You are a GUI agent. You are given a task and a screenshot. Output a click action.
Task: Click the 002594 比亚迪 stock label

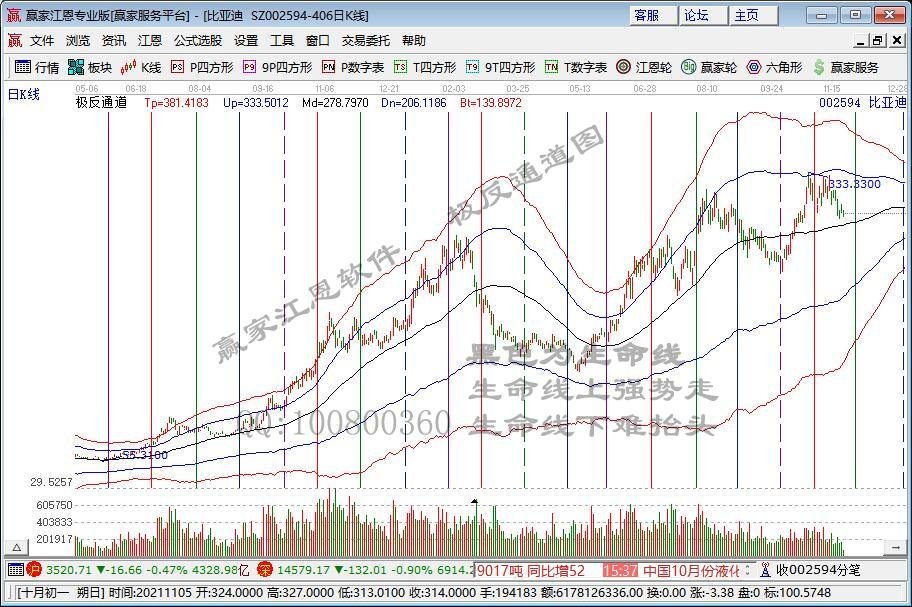click(862, 103)
